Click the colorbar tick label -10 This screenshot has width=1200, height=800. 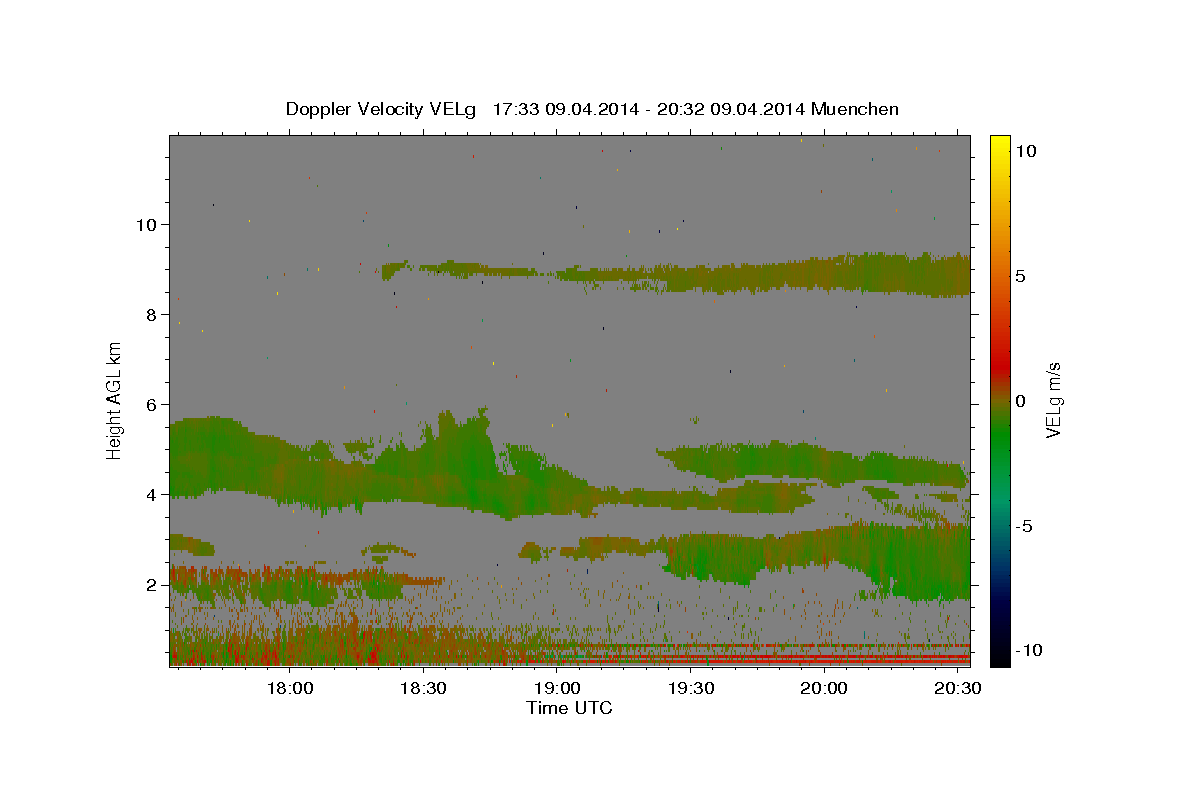(1028, 650)
